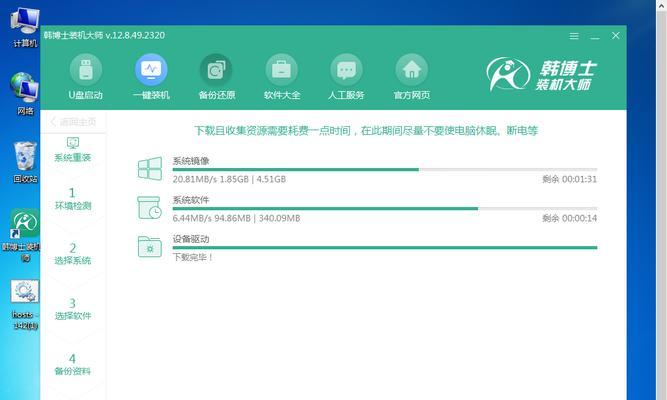Click the 韩博士 runner logo
Screen dimensions: 667x400
click(507, 74)
